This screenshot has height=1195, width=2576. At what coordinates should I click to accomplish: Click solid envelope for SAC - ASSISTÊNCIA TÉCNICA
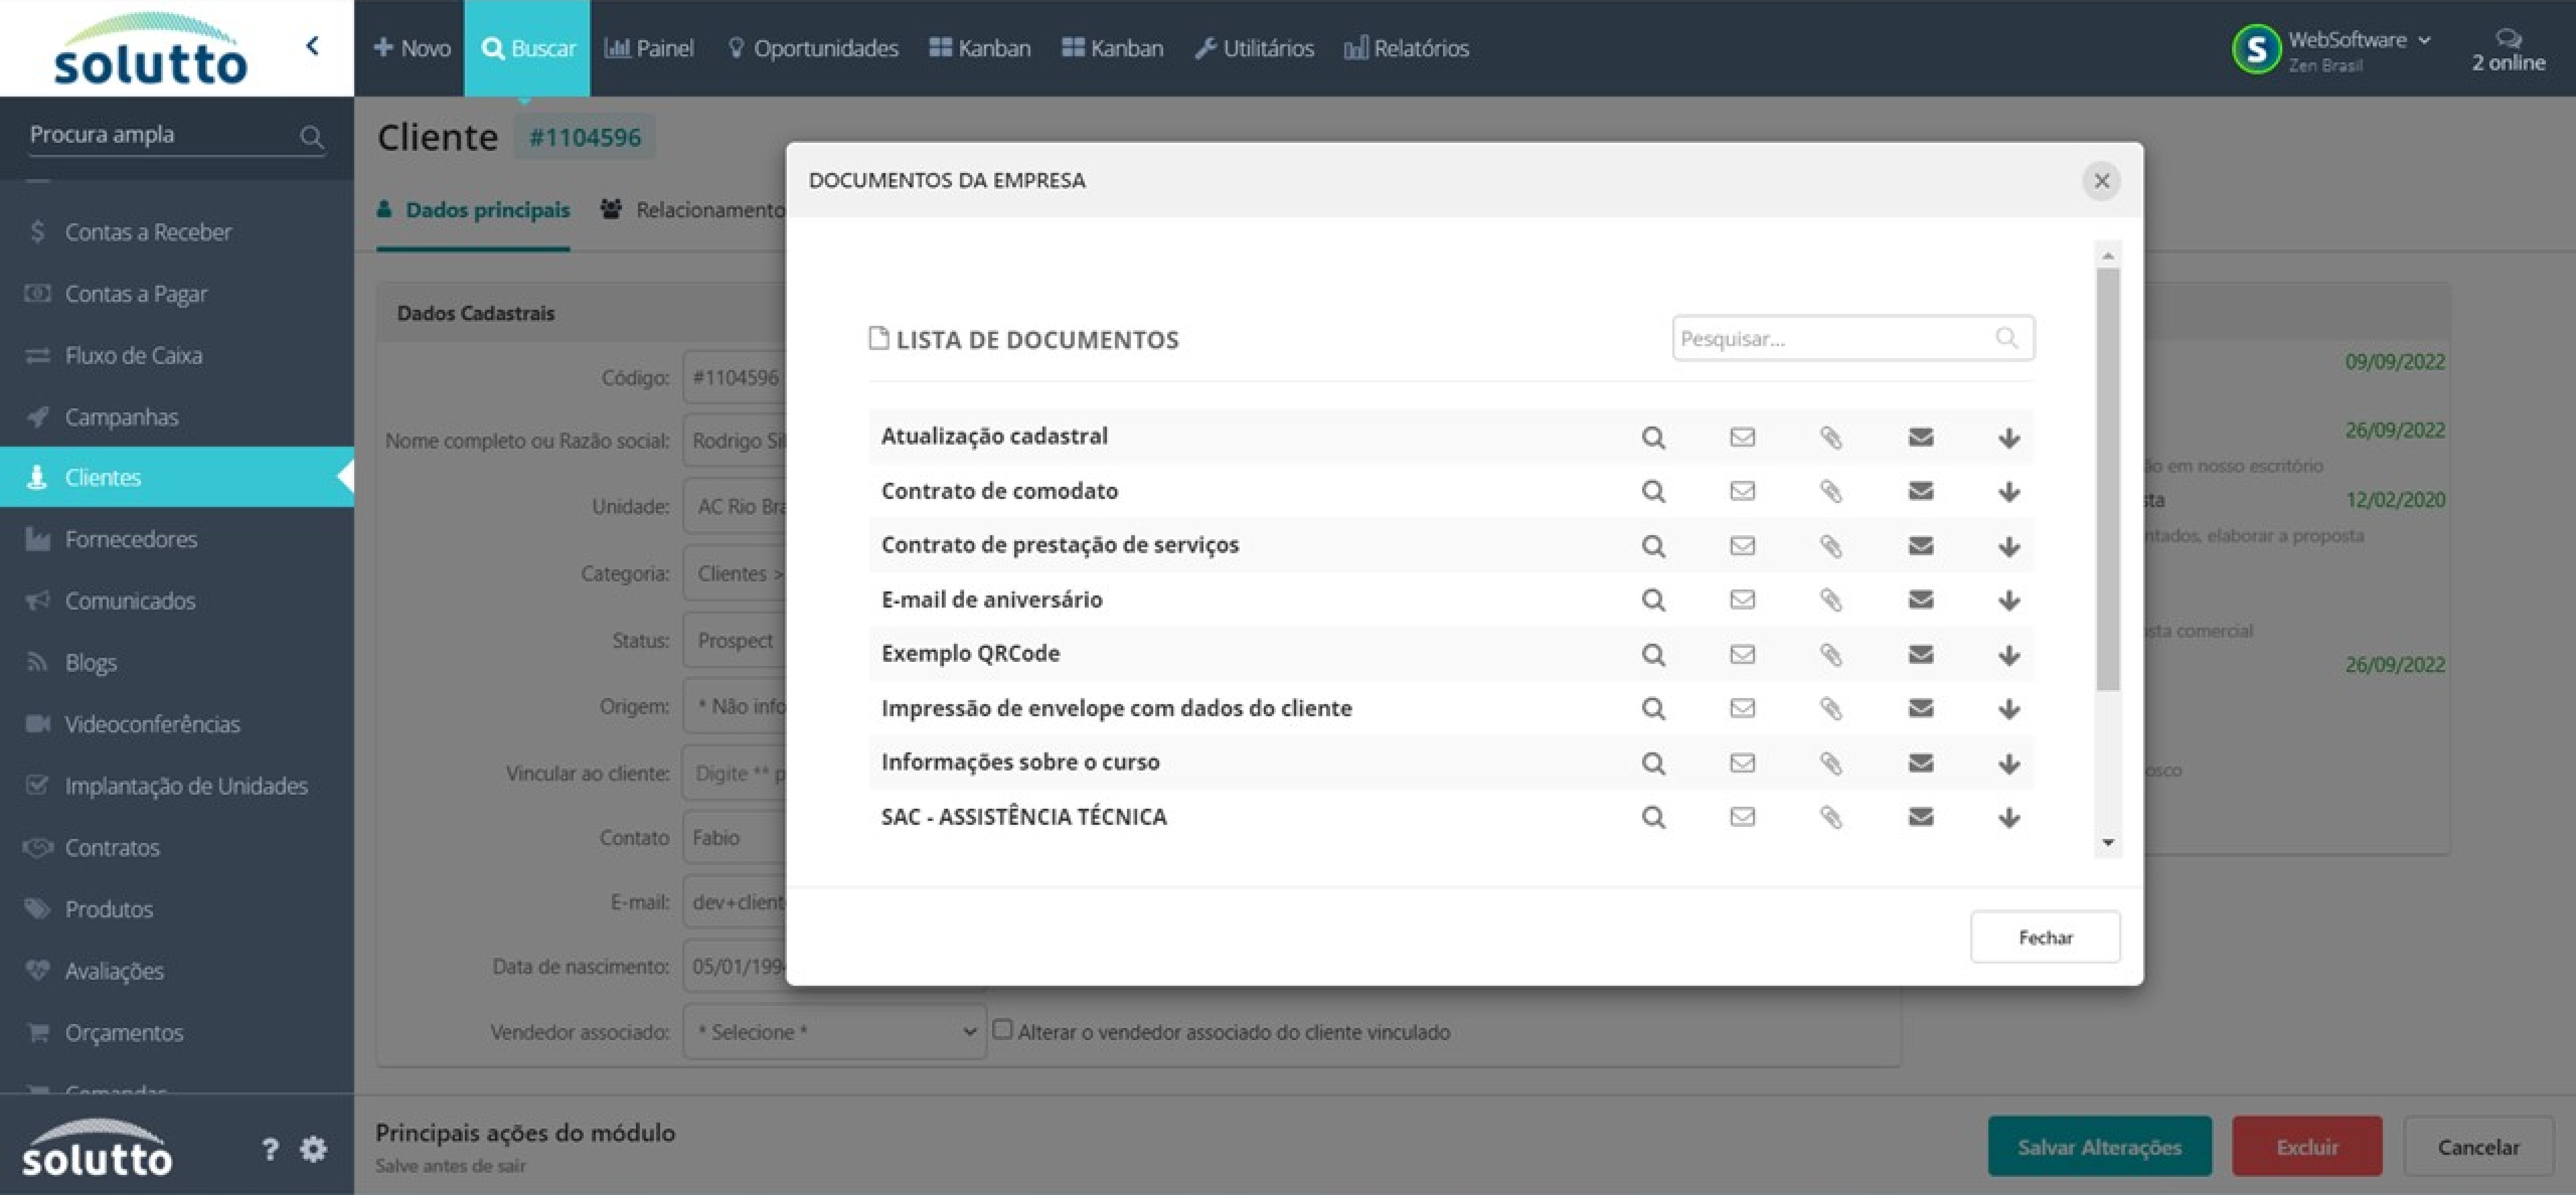(x=1920, y=818)
